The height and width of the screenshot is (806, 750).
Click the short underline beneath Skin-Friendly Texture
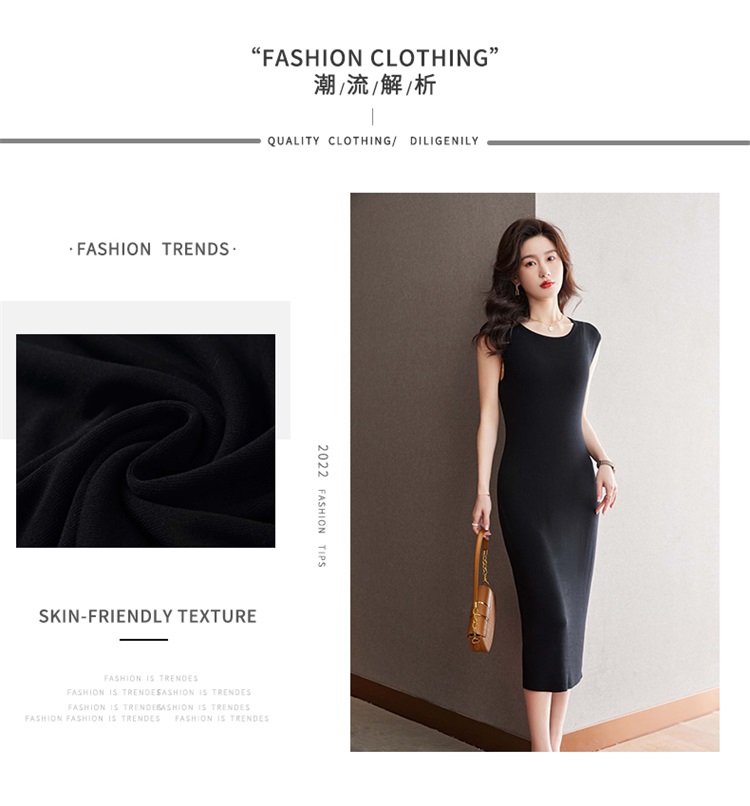click(x=144, y=640)
